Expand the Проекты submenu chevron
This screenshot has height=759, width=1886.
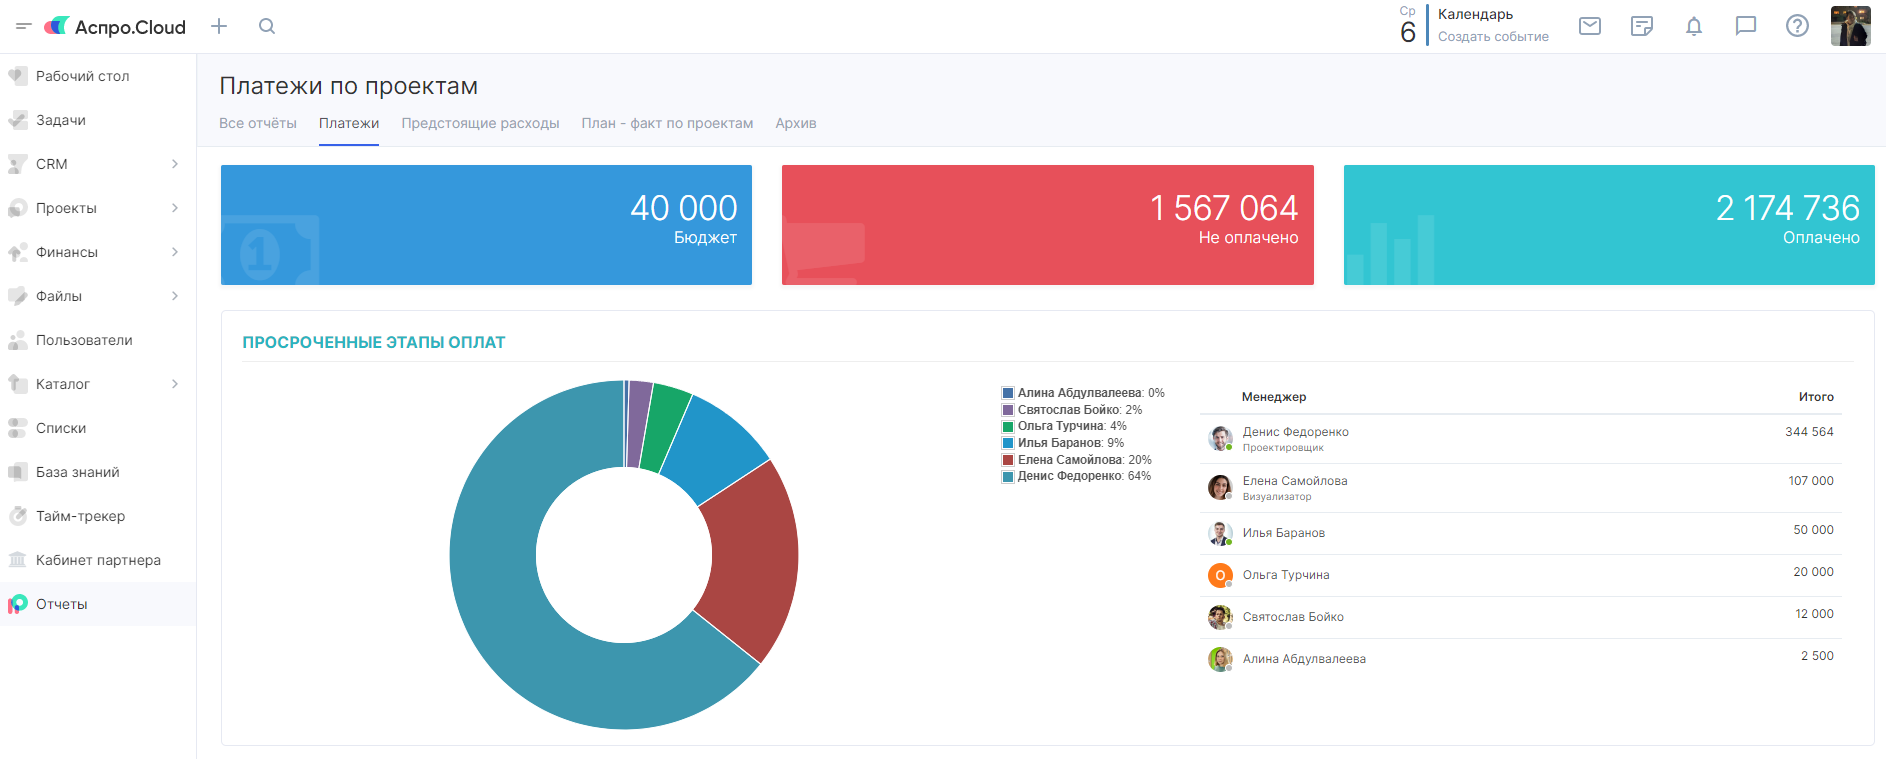[x=175, y=208]
